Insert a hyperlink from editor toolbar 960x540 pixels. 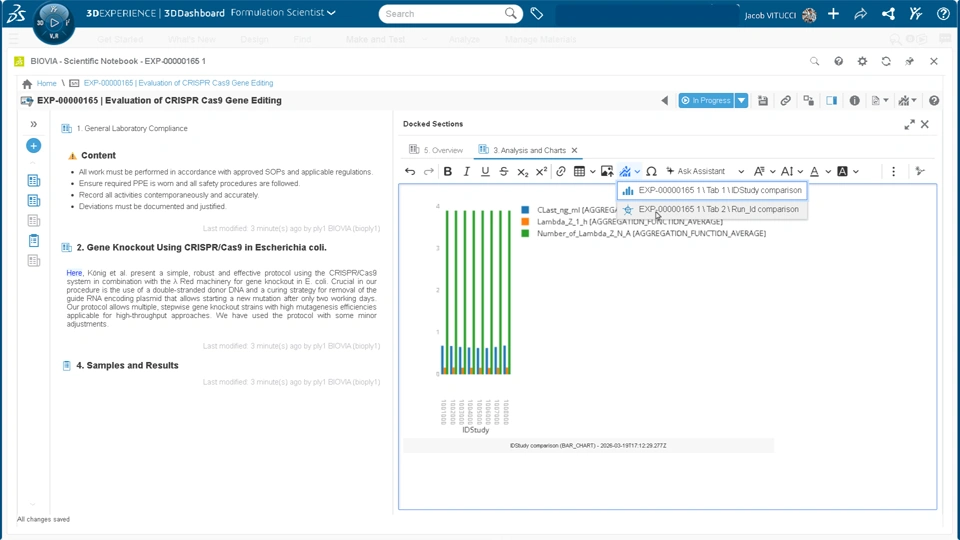click(x=561, y=171)
